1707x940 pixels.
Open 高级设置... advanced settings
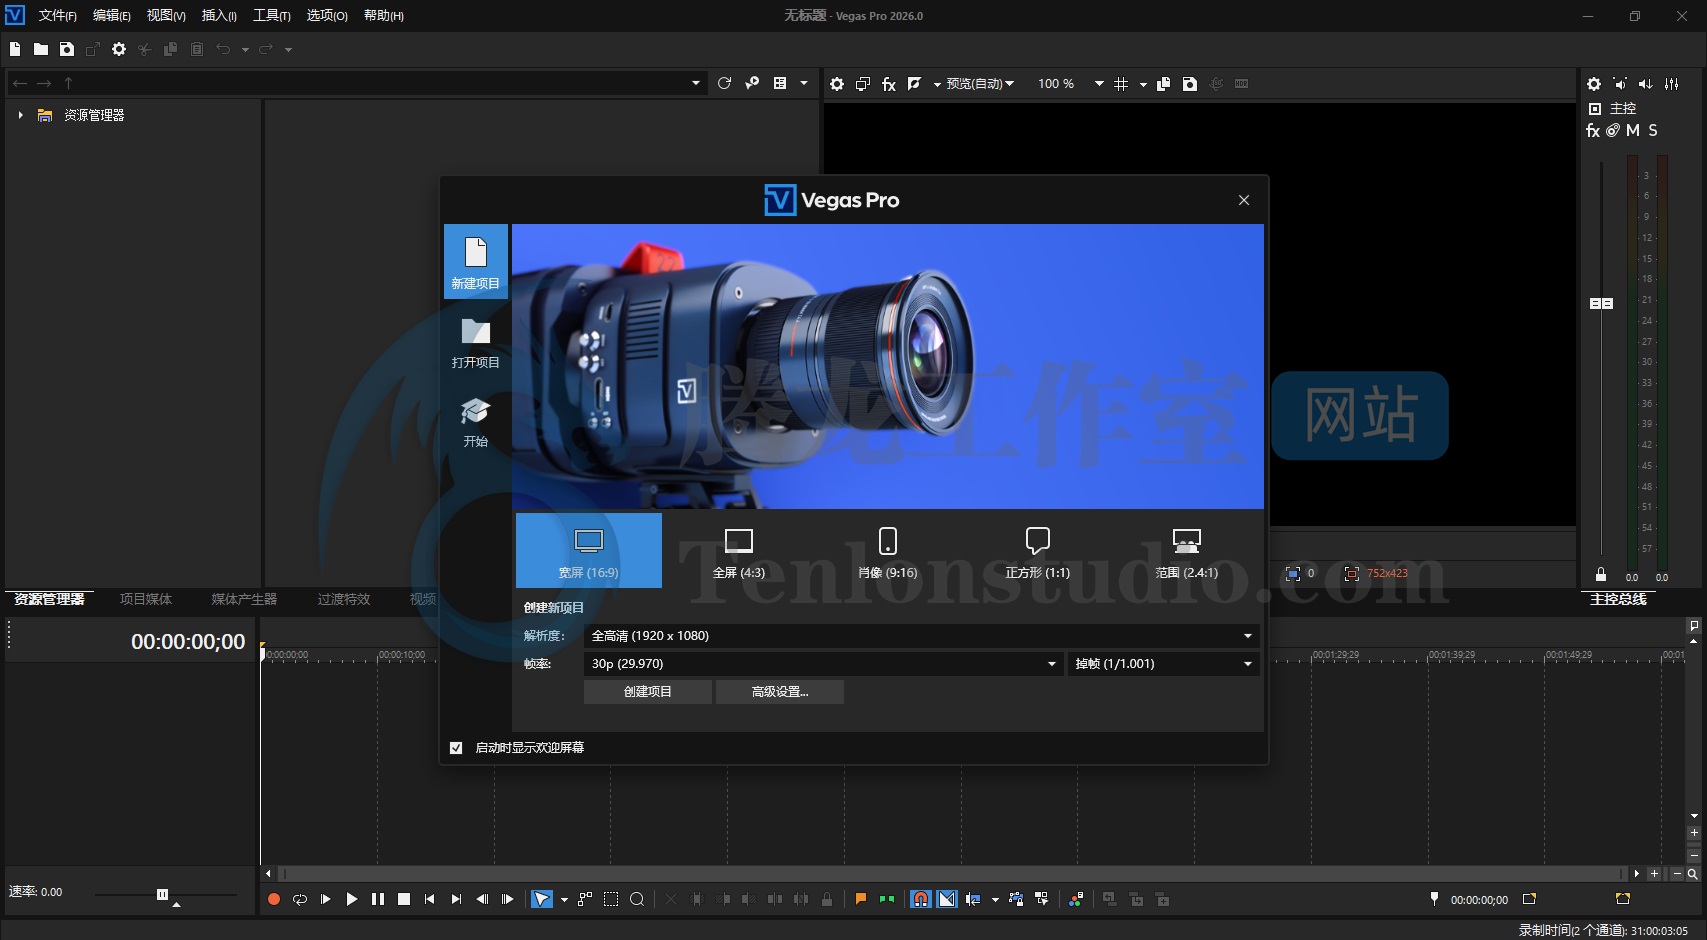[779, 692]
